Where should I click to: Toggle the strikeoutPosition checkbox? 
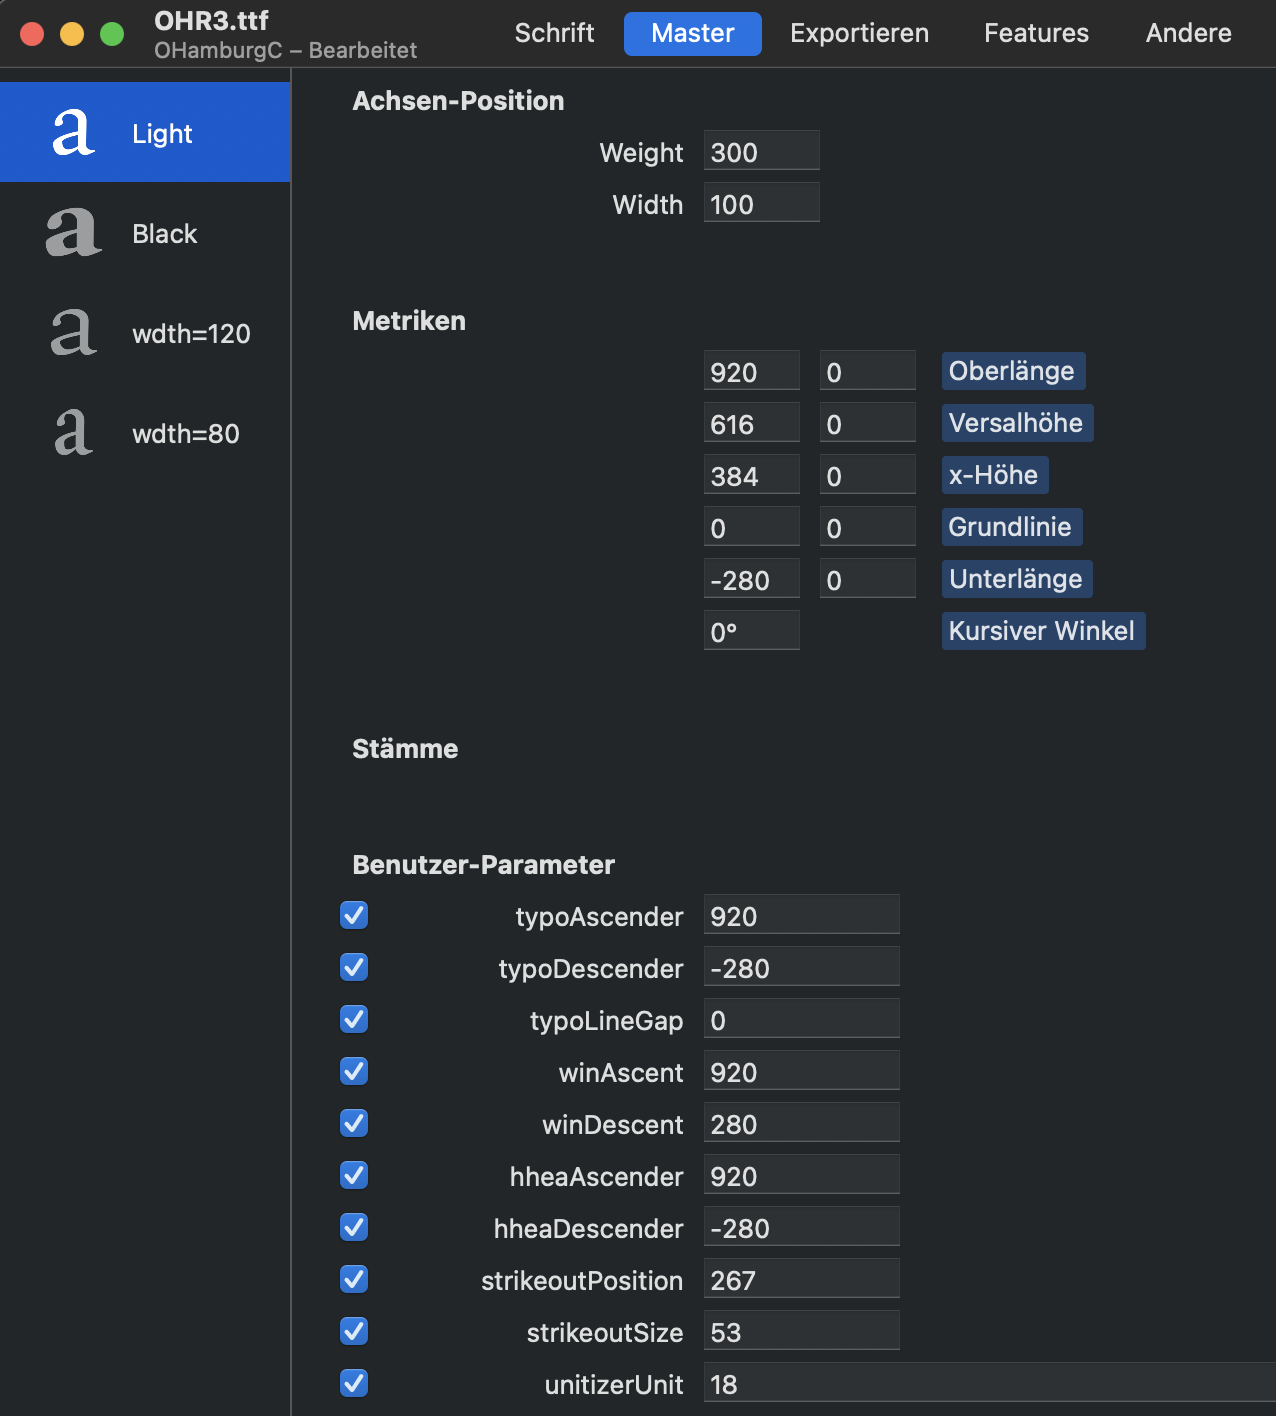[x=354, y=1279]
